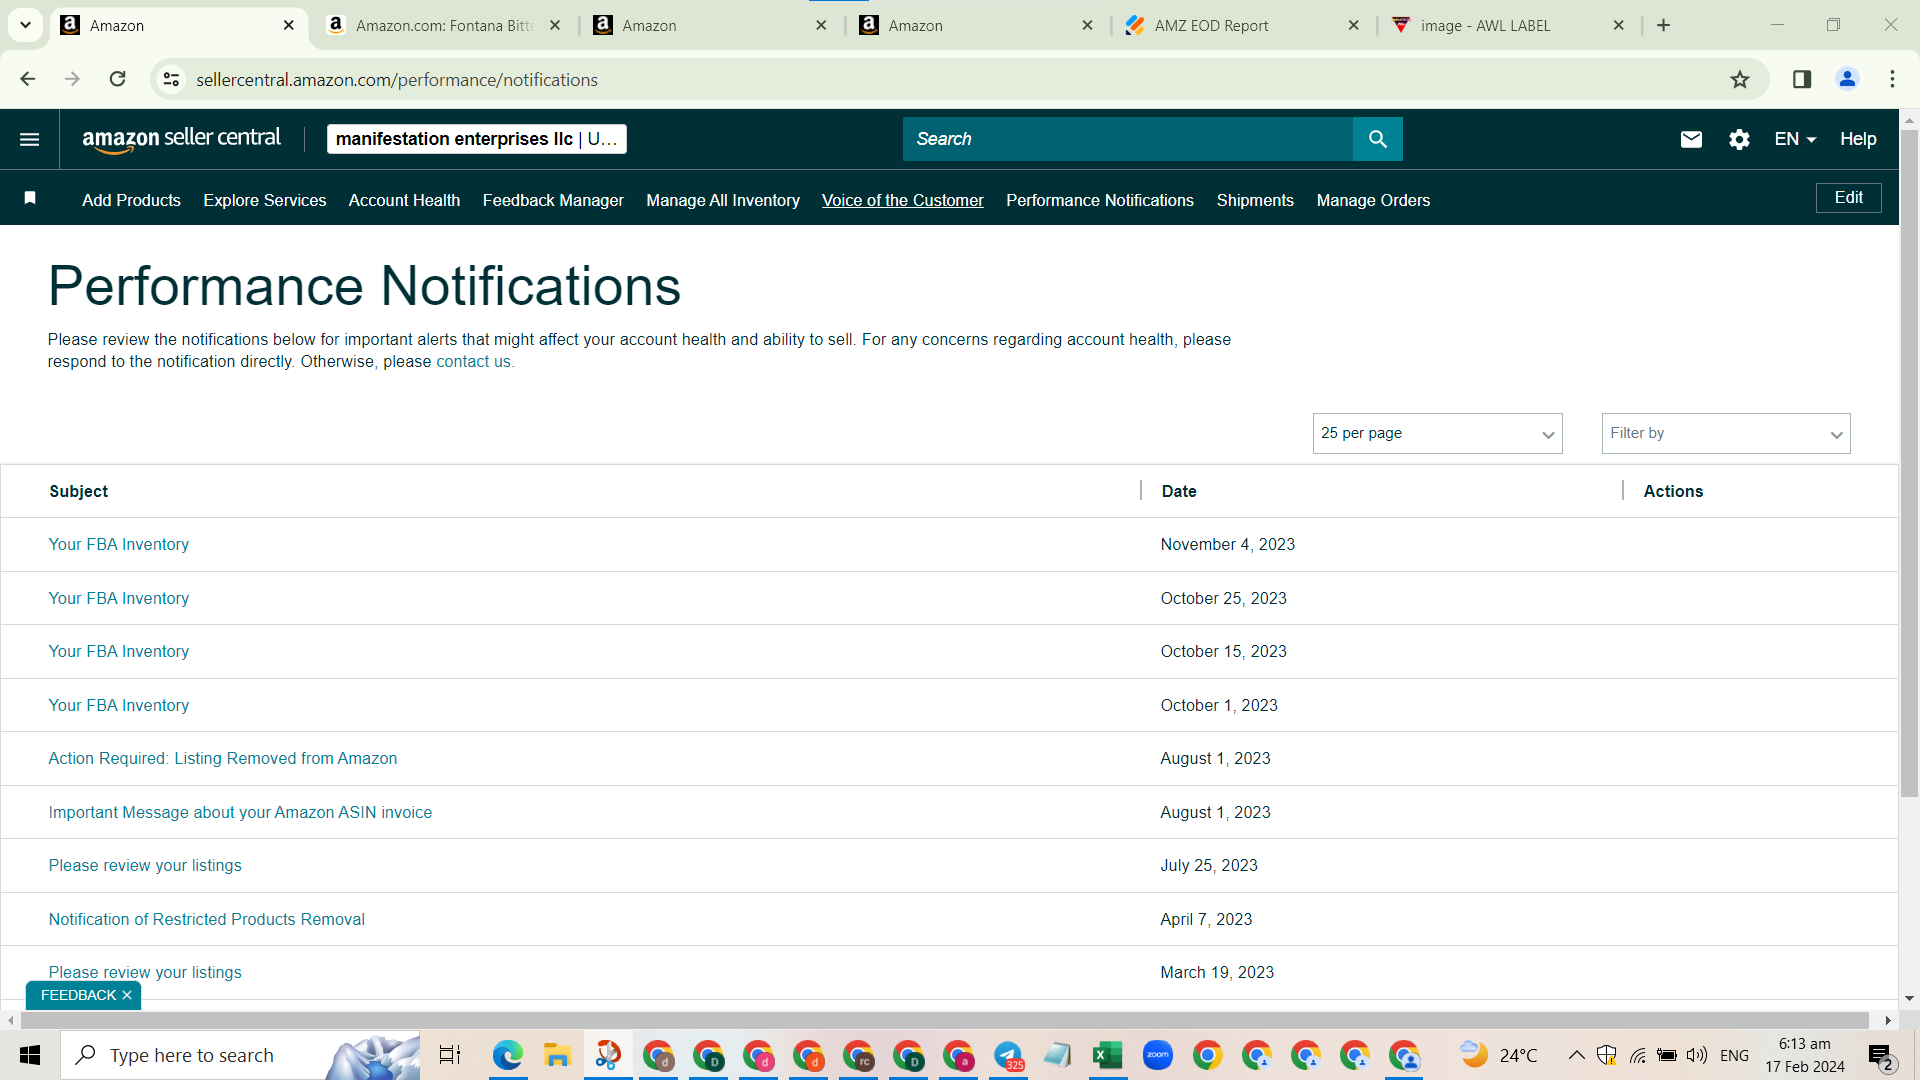The image size is (1920, 1080).
Task: Click the Chrome profile avatar icon
Action: [x=1847, y=79]
